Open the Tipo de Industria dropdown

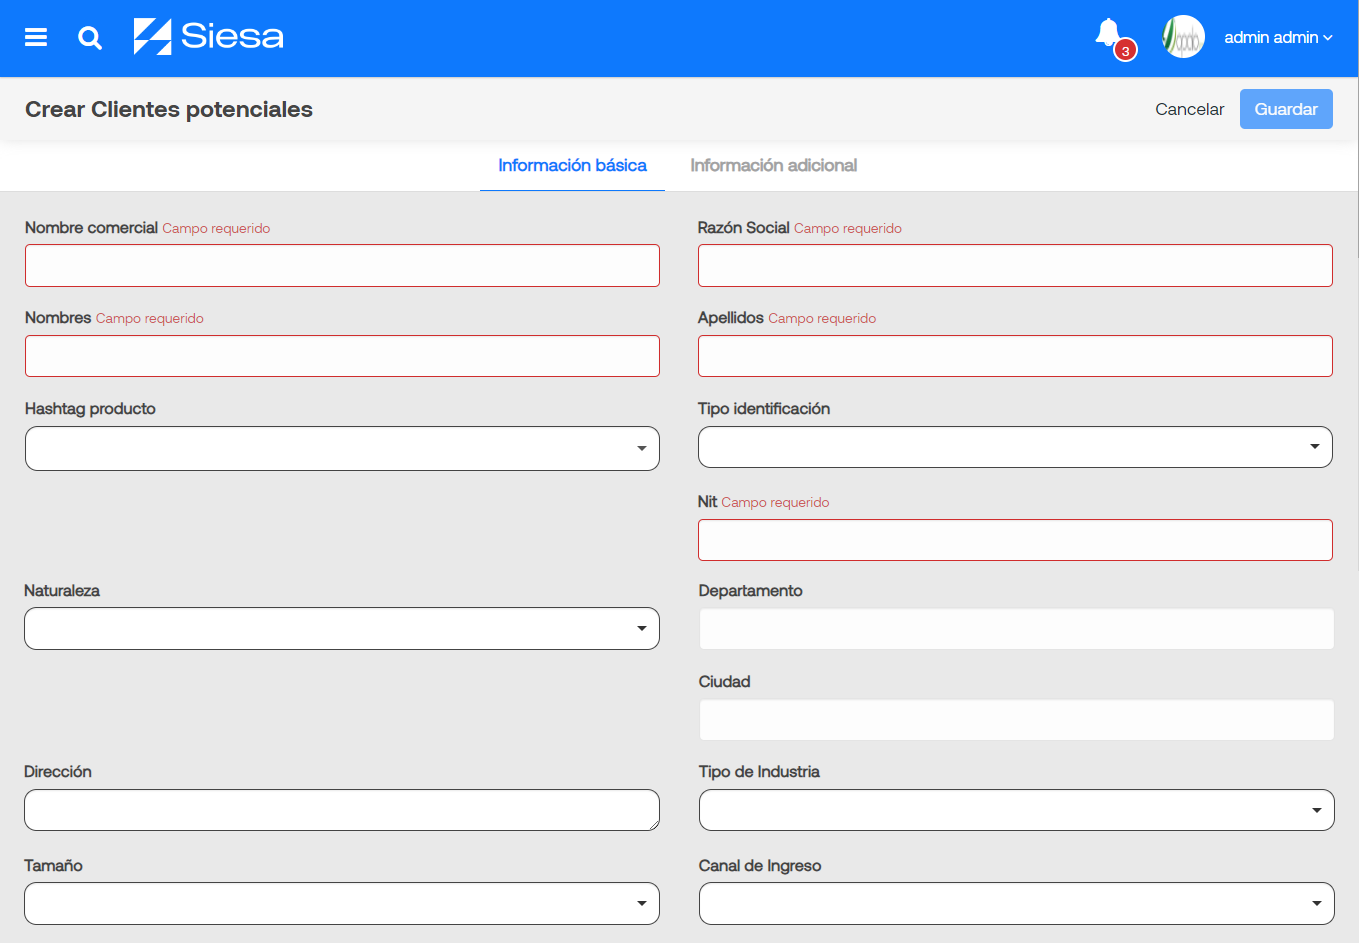tap(1017, 810)
